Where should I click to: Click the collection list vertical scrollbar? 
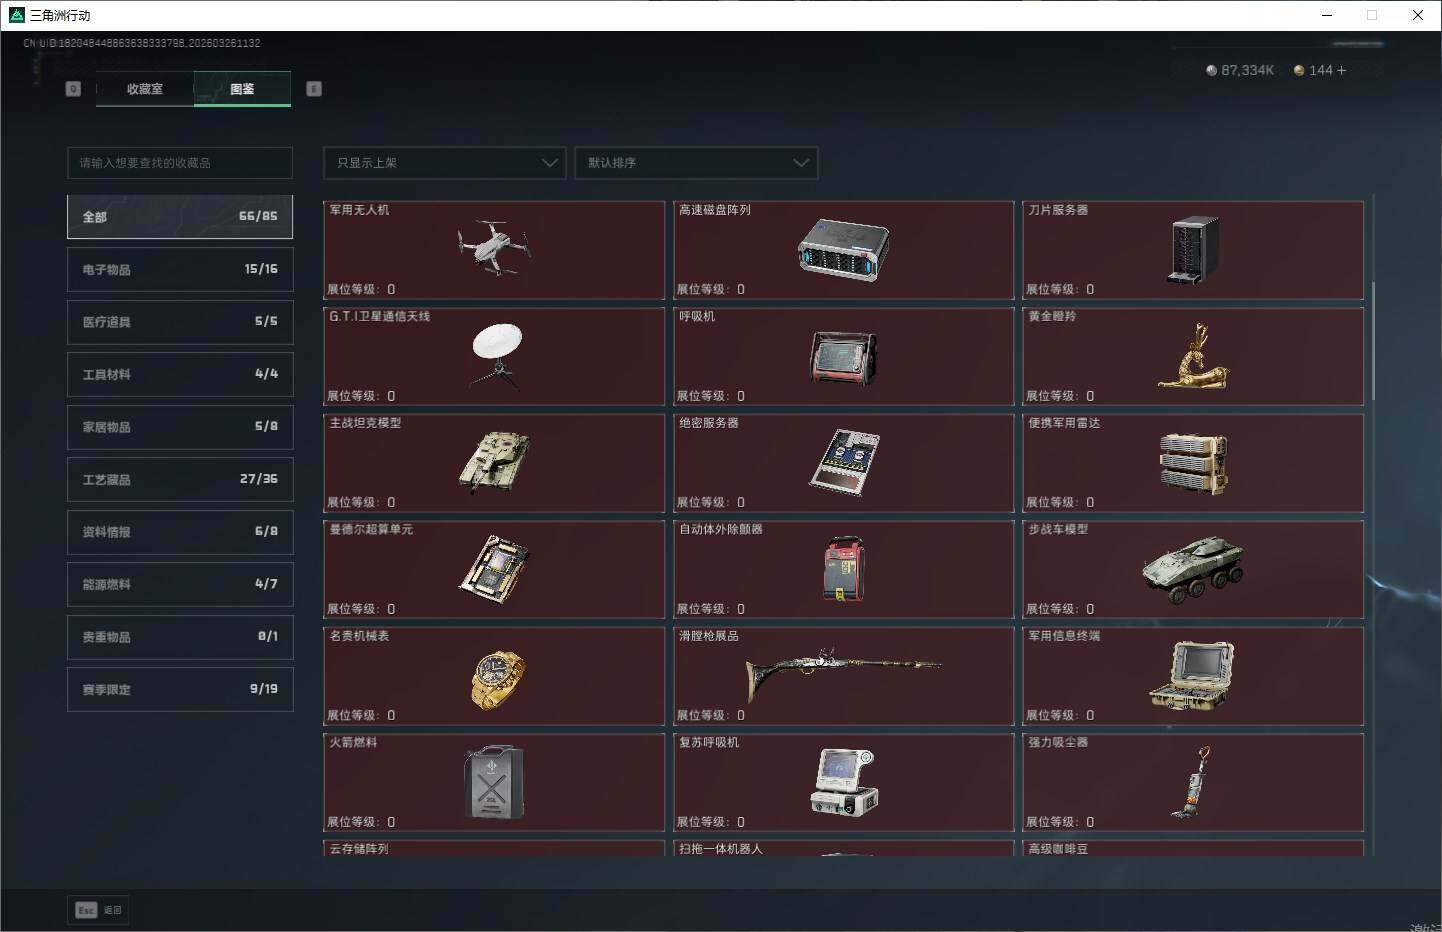[1373, 340]
